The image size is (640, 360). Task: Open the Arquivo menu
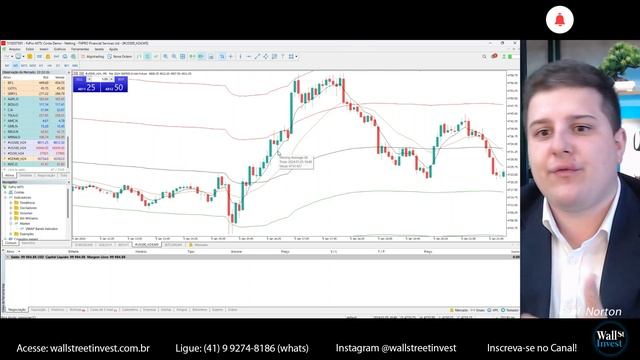[x=14, y=49]
